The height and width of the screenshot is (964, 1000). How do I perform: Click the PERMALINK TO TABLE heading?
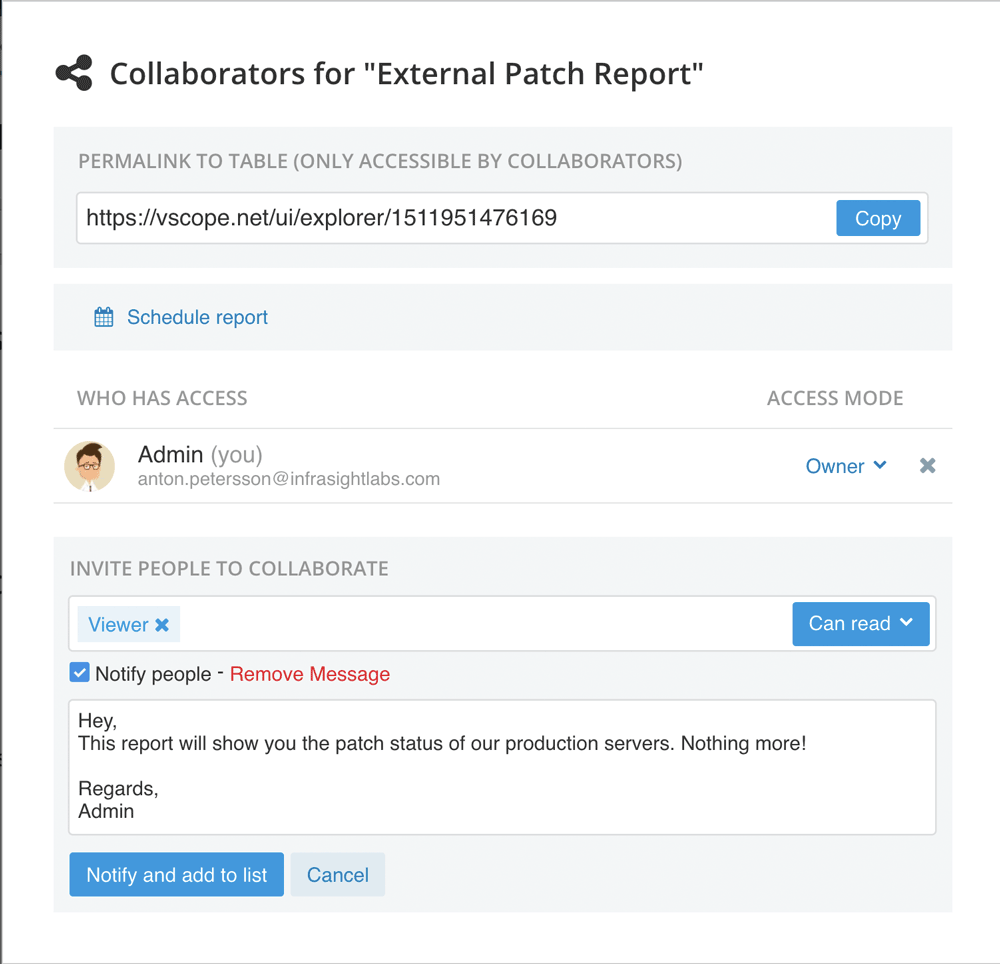[x=380, y=161]
